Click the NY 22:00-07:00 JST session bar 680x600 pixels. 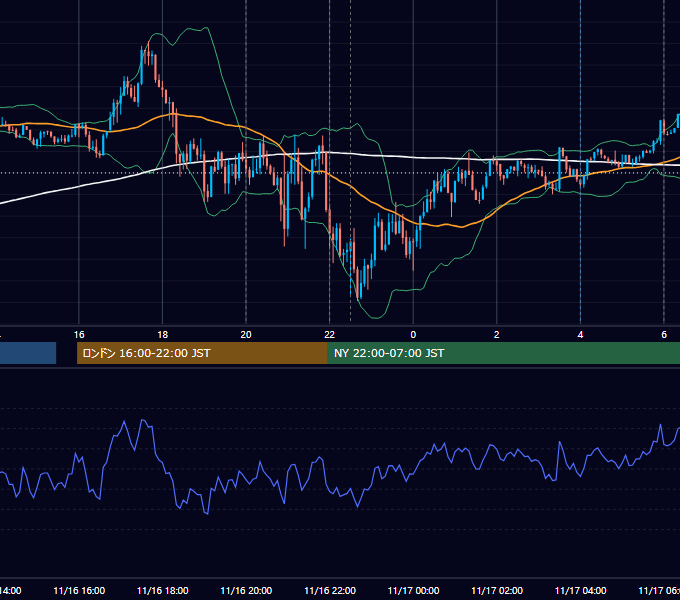503,353
